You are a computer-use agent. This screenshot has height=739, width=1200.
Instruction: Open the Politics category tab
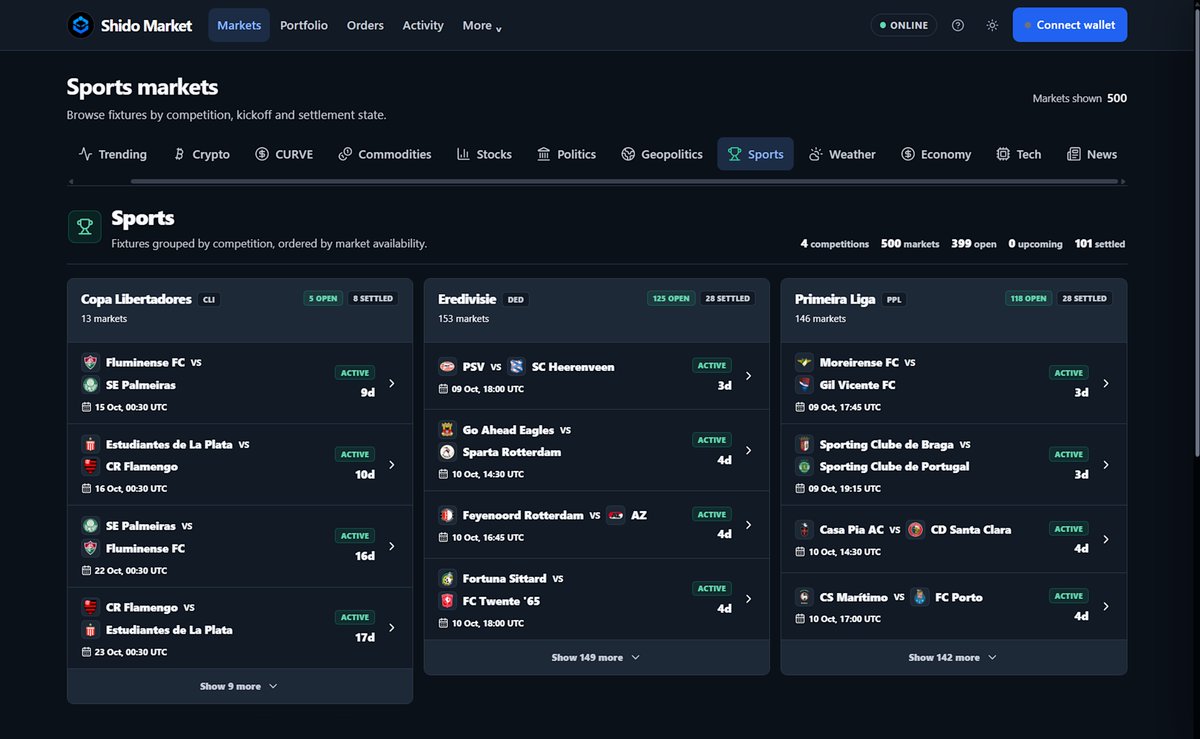[566, 154]
